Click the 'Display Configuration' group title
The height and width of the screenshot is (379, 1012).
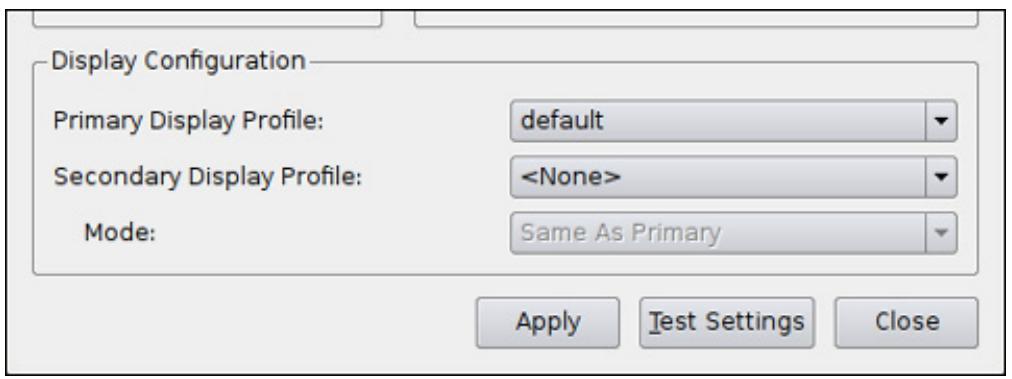click(x=178, y=61)
